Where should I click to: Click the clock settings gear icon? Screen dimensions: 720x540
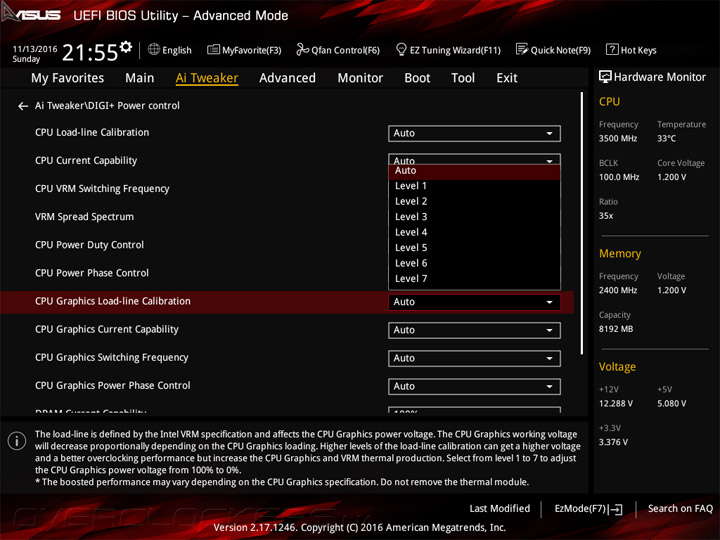(126, 46)
